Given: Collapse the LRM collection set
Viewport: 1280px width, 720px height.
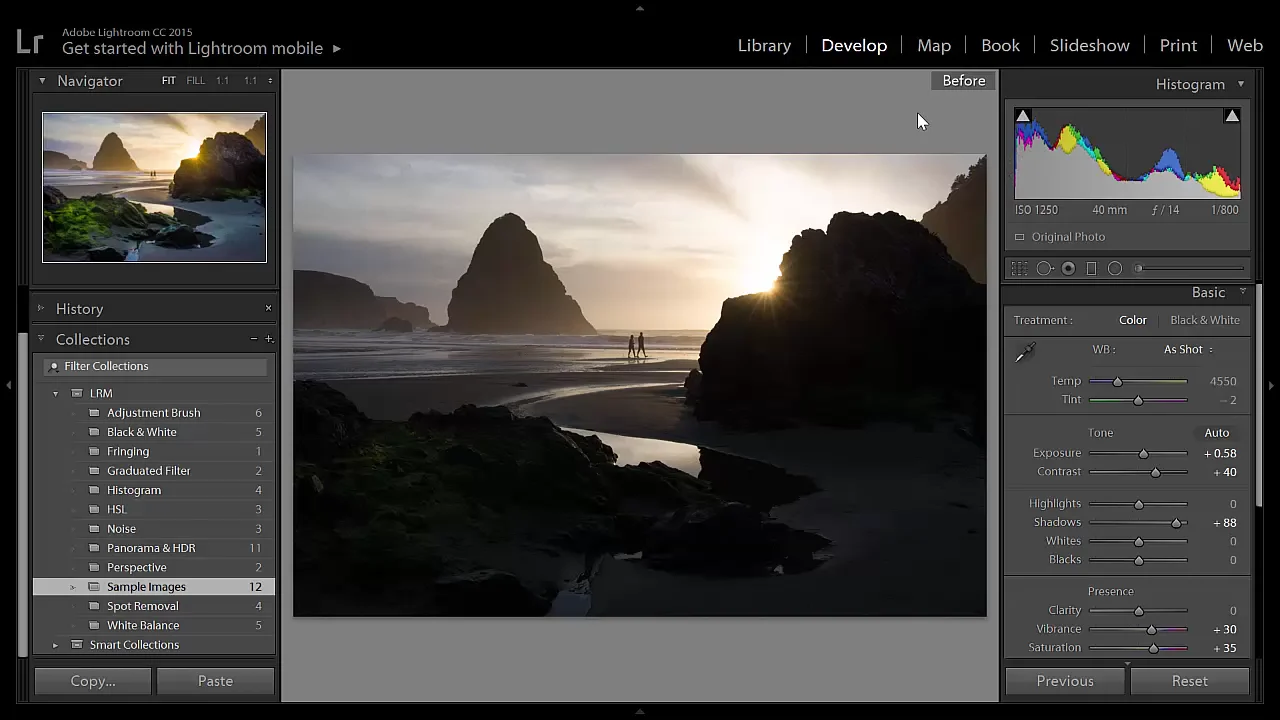Looking at the screenshot, I should (x=56, y=394).
